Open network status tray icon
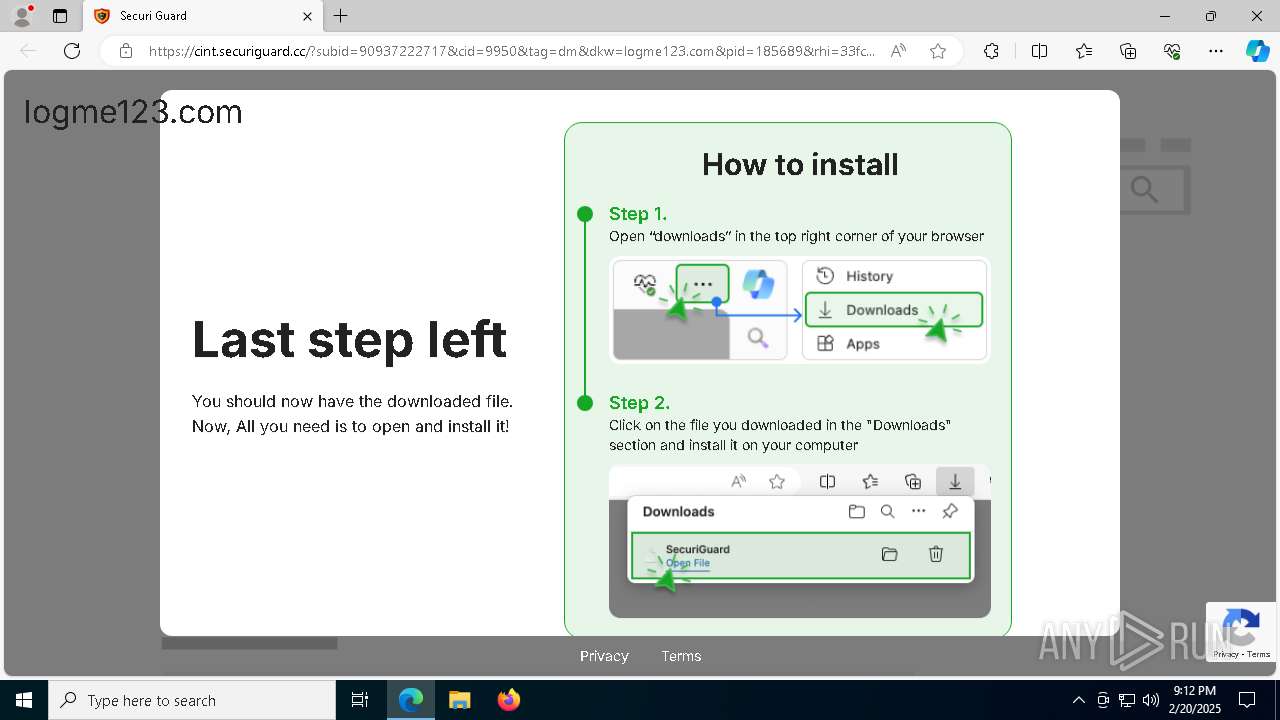The height and width of the screenshot is (720, 1280). [x=1127, y=700]
